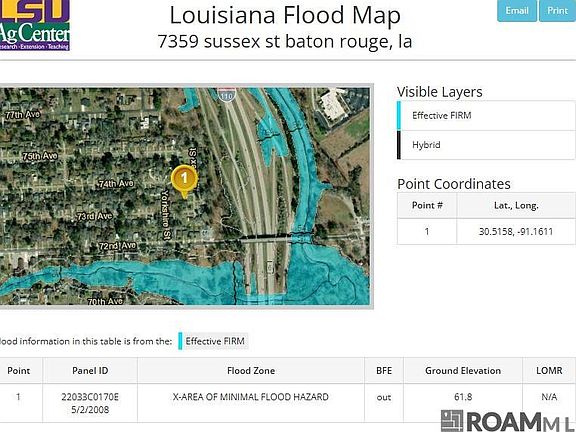The image size is (576, 432).
Task: Click the LSU AgCenter logo
Action: pos(35,25)
